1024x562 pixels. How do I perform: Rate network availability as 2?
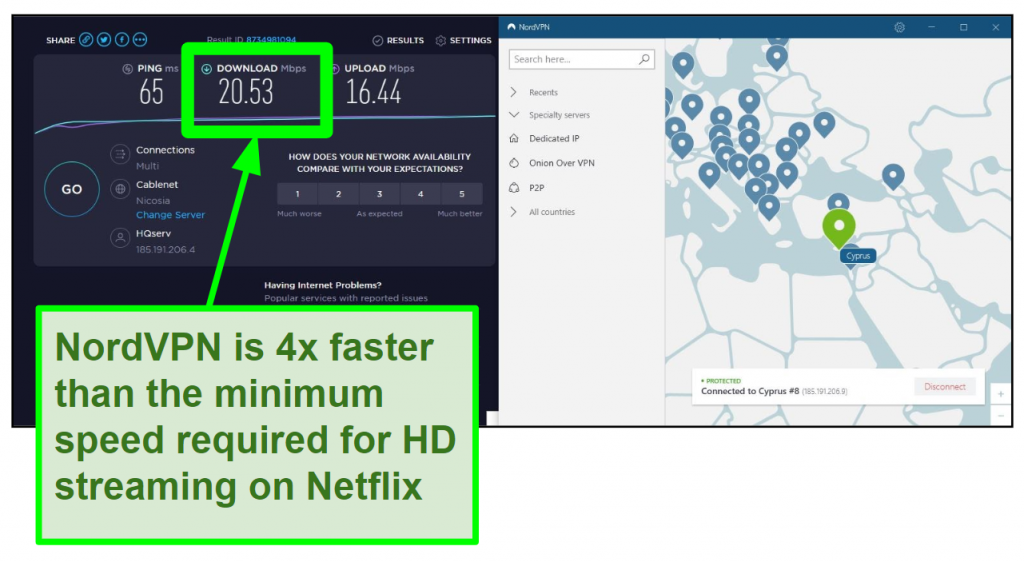(x=338, y=194)
